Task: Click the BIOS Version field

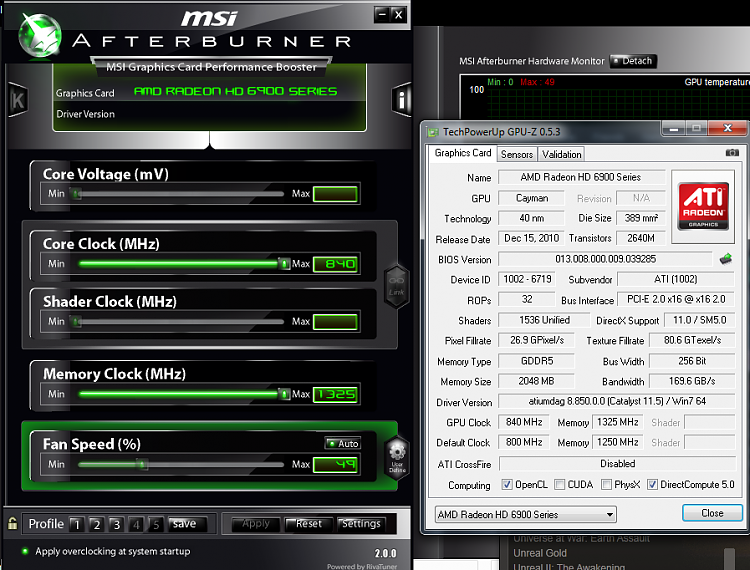Action: 605,259
